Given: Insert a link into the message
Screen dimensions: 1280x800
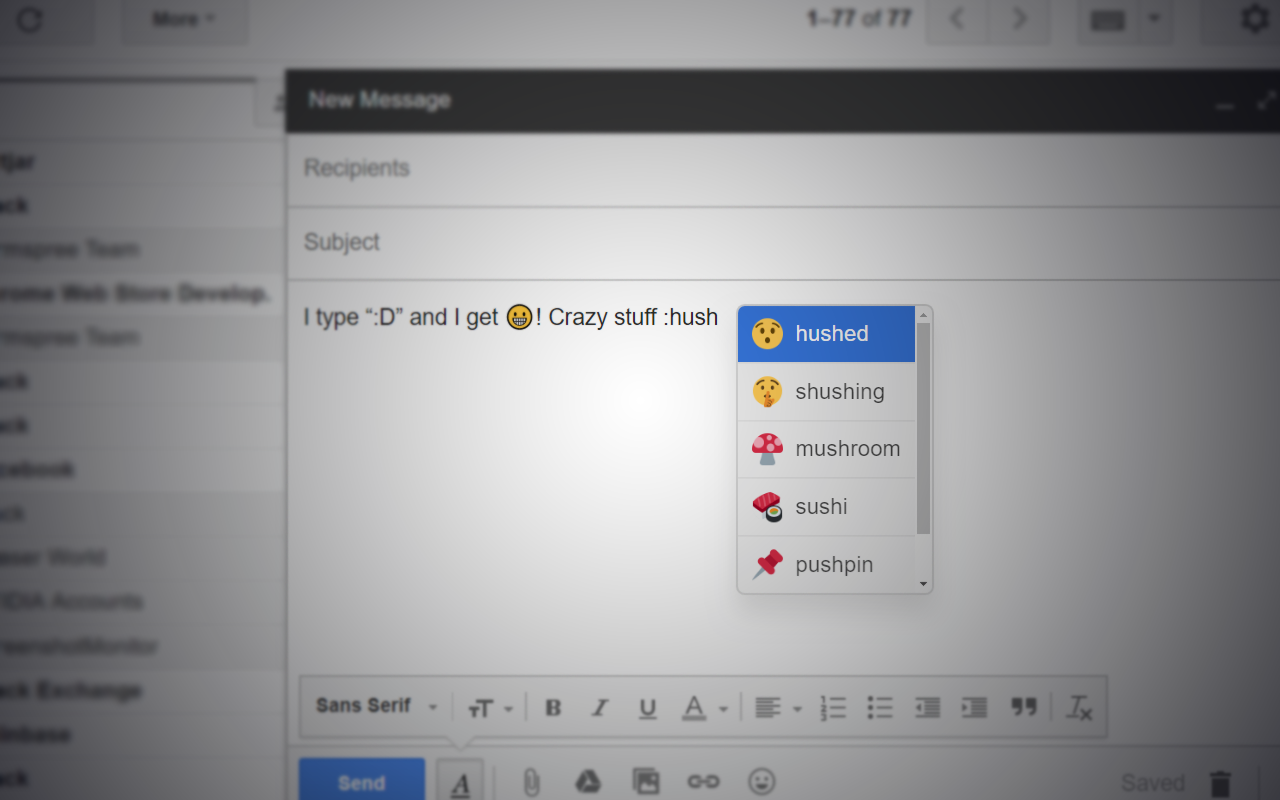Looking at the screenshot, I should [x=703, y=782].
